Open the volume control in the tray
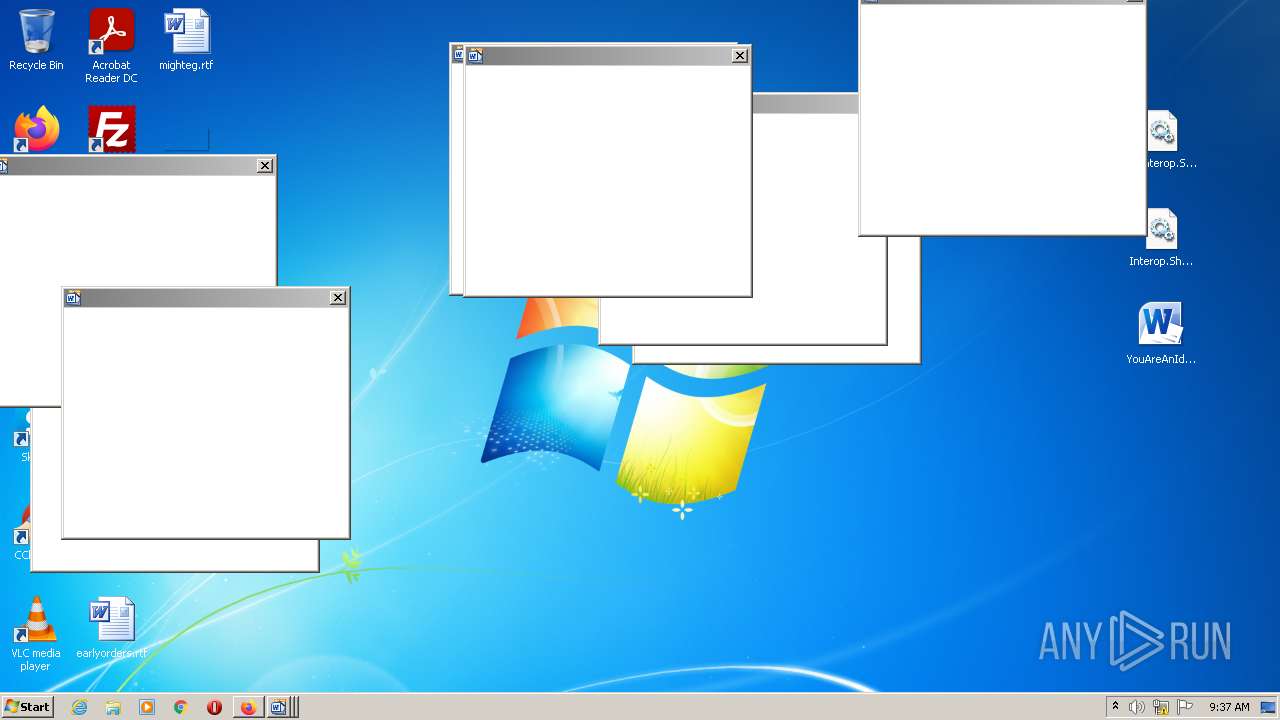Image resolution: width=1280 pixels, height=720 pixels. (1137, 707)
